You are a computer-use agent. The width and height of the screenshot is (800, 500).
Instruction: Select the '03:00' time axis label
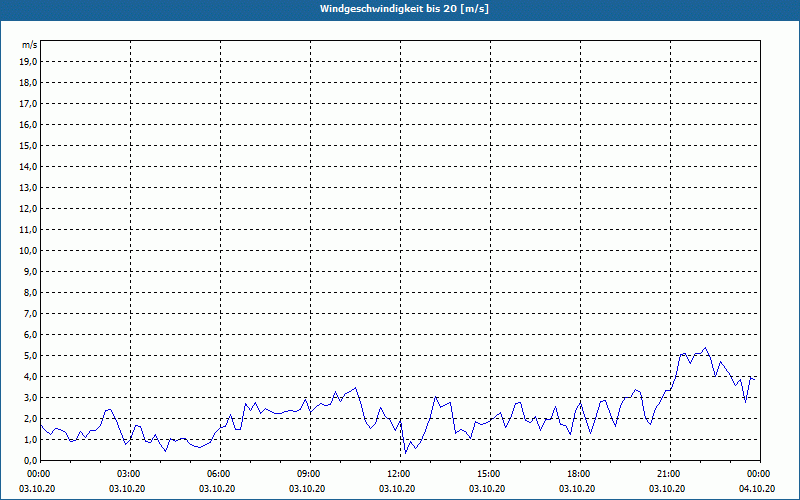coord(131,474)
